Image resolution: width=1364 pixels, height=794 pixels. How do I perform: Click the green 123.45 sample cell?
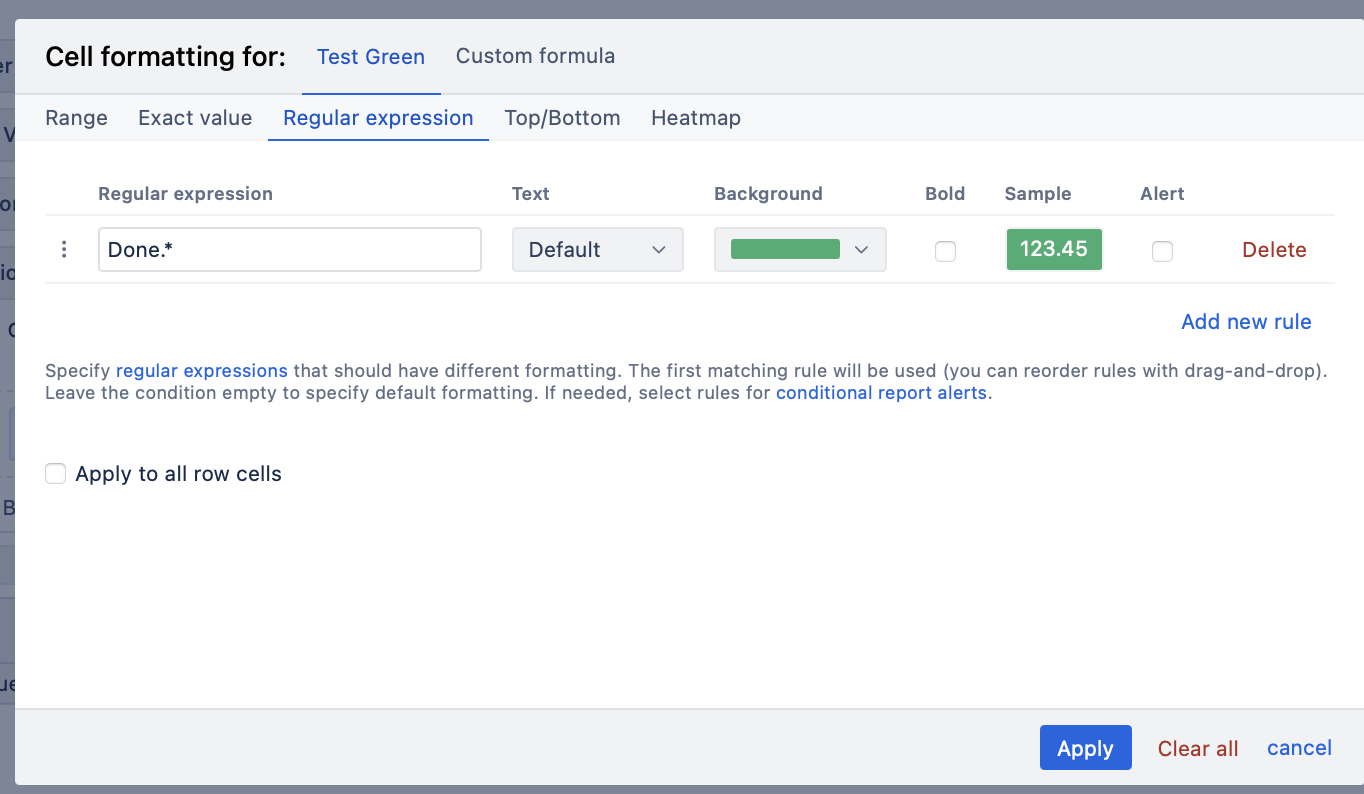click(1054, 249)
